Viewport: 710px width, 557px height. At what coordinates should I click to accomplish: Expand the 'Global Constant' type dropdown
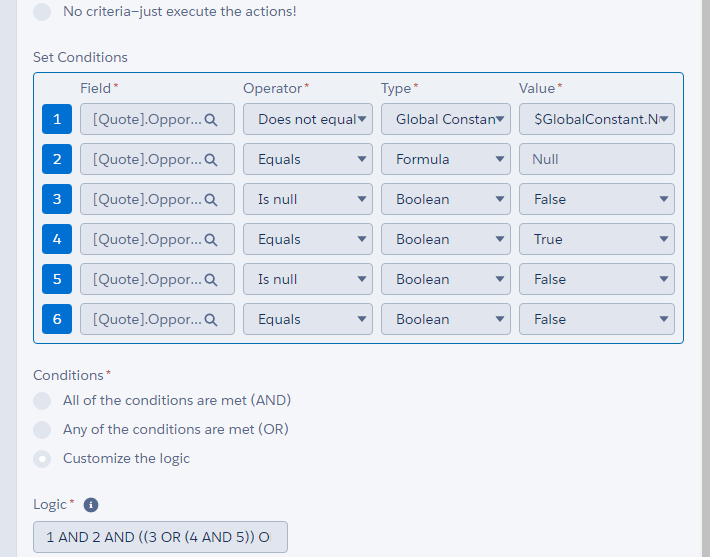coord(446,119)
